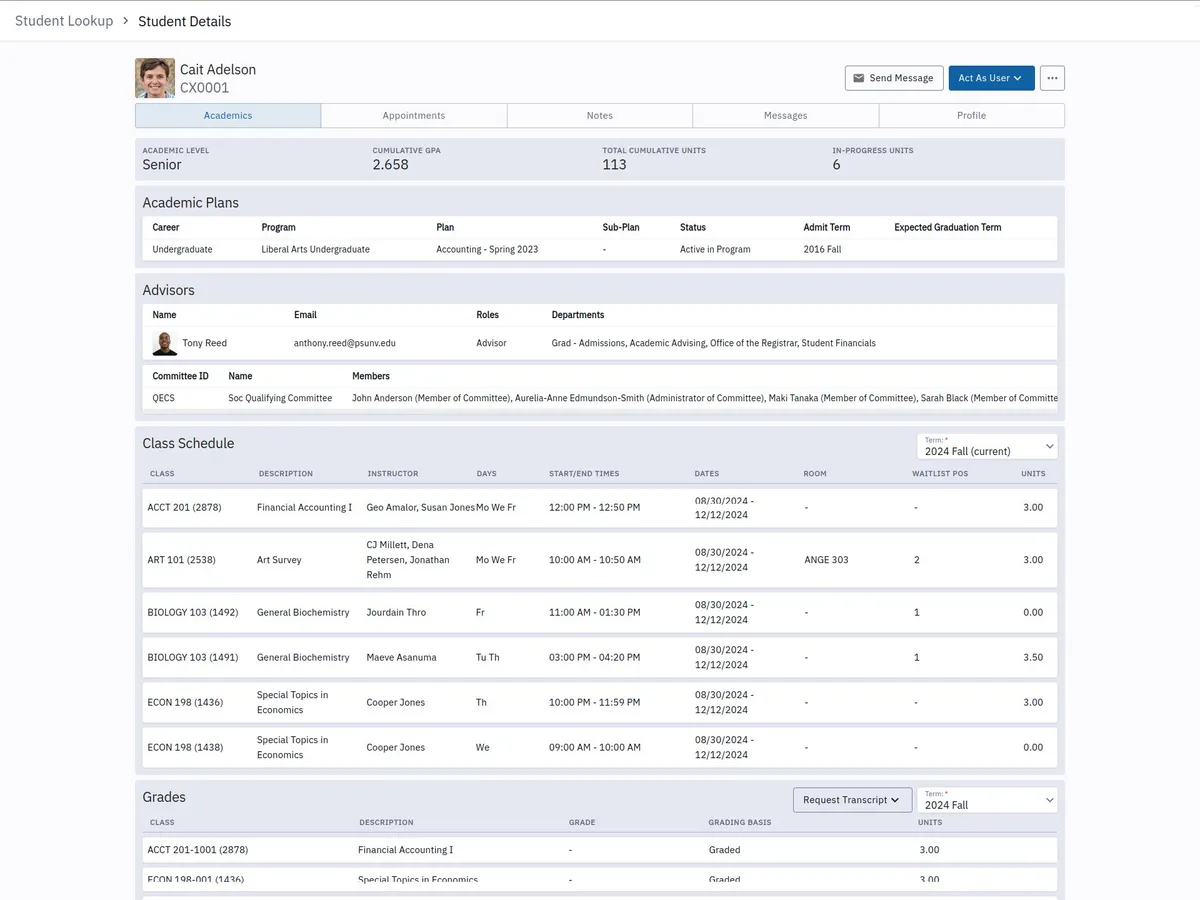Click the QECS committee row

click(x=164, y=398)
